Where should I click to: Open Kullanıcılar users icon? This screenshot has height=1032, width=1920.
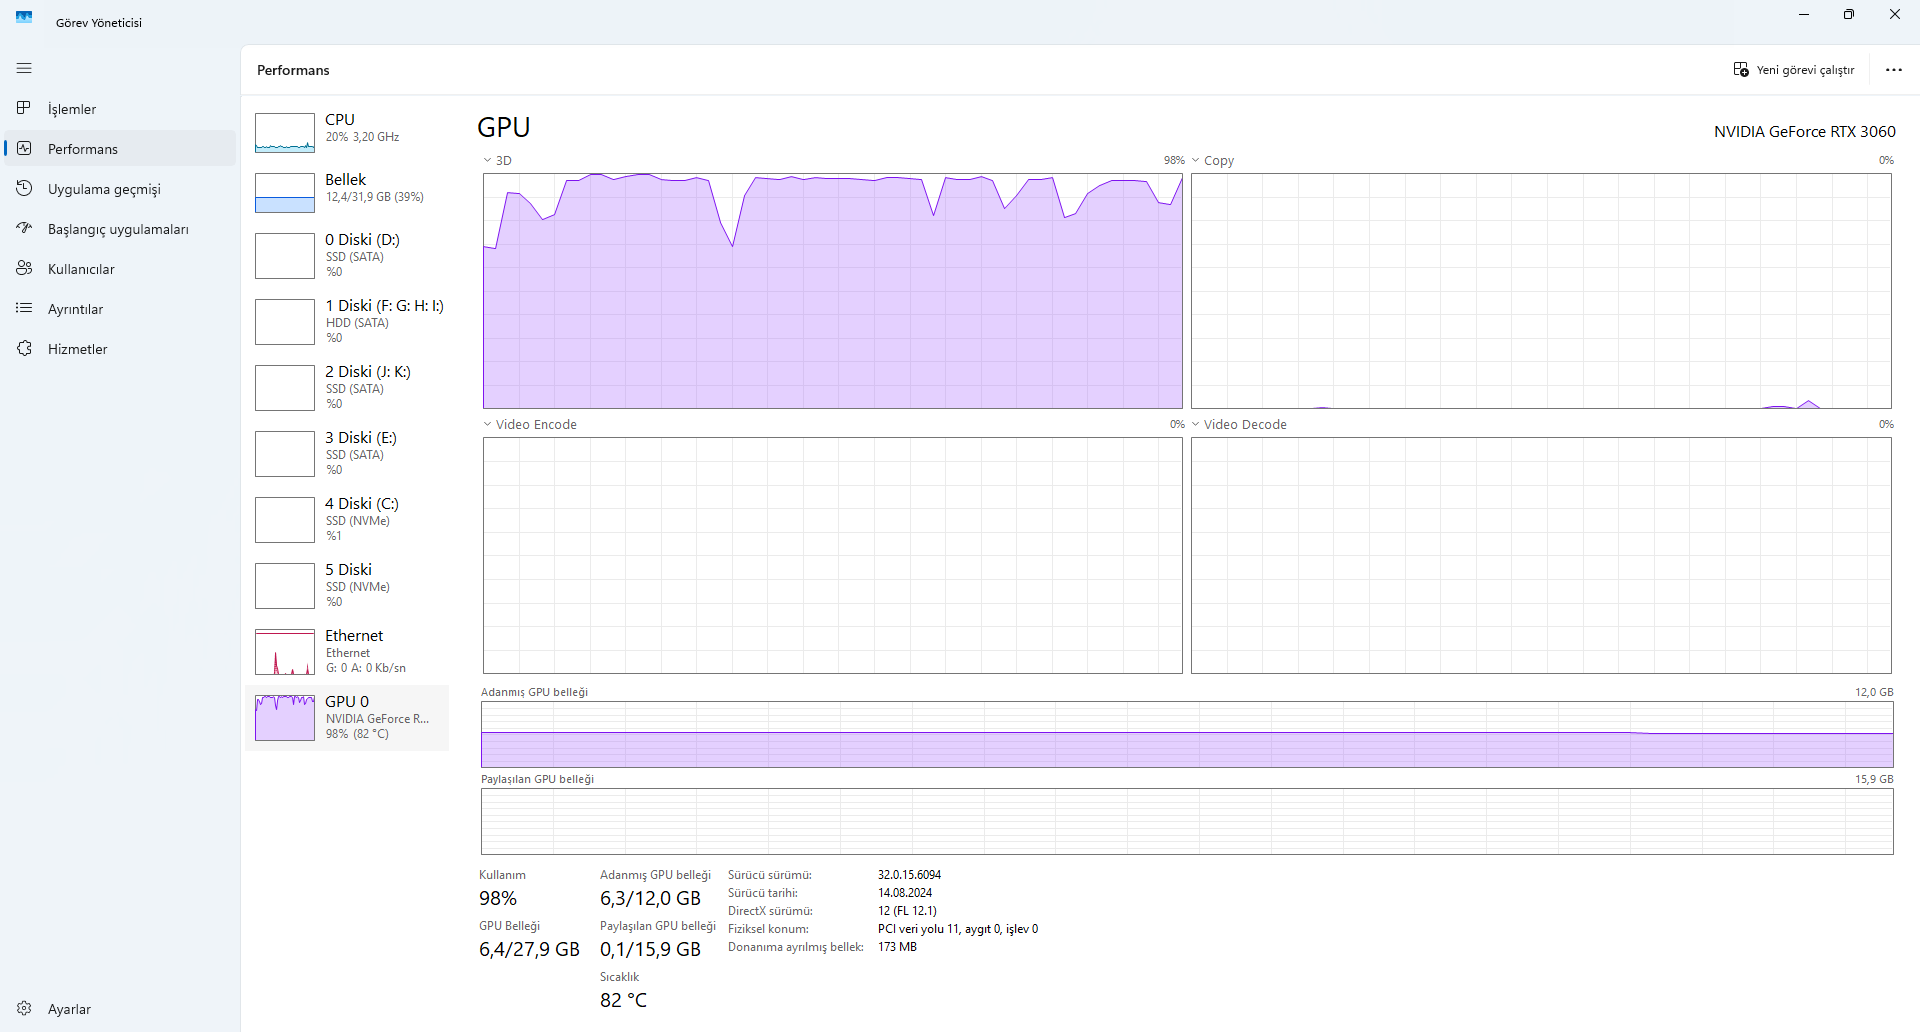click(x=24, y=268)
